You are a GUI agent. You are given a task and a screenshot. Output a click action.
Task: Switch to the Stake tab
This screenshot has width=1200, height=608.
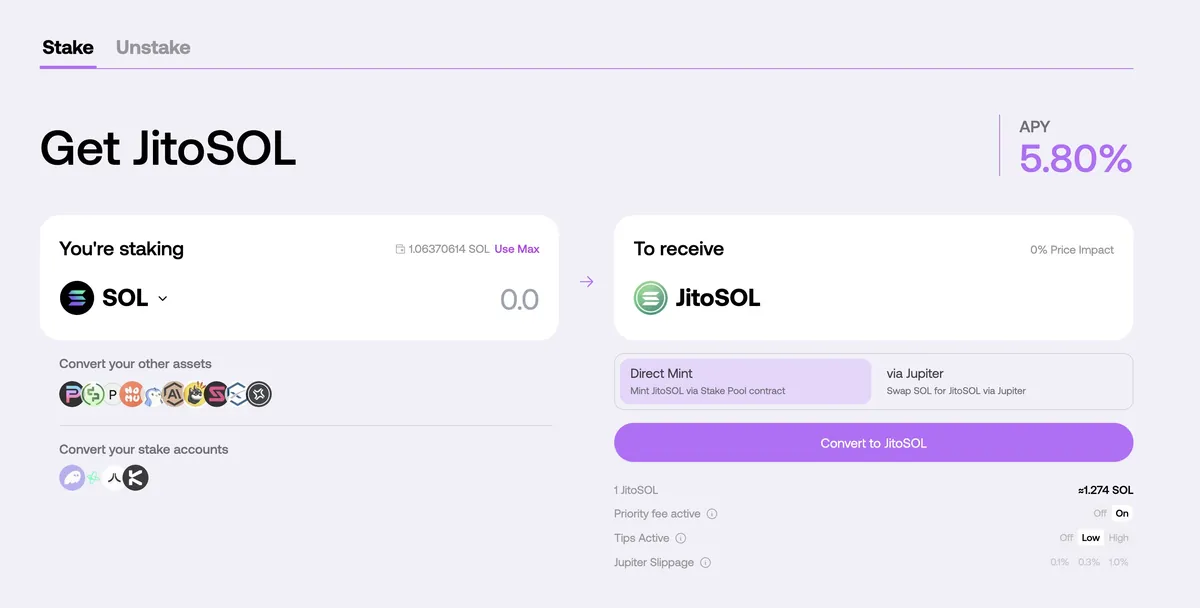[68, 47]
